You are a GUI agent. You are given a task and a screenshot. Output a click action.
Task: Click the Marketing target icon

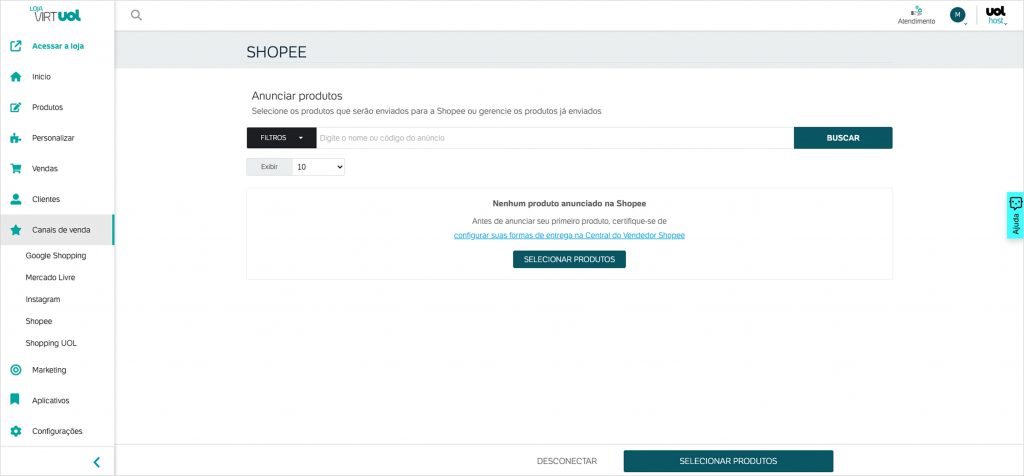(16, 370)
